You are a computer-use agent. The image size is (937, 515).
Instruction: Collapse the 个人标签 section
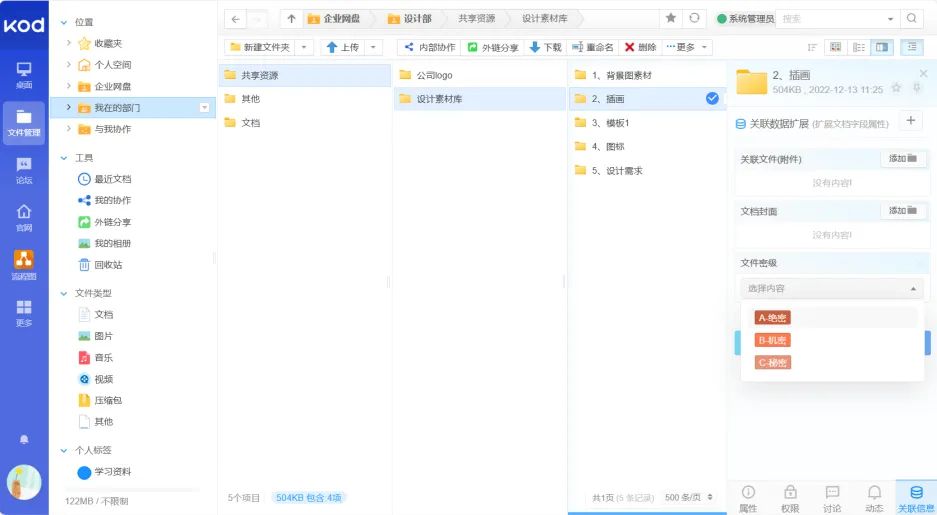coord(64,450)
